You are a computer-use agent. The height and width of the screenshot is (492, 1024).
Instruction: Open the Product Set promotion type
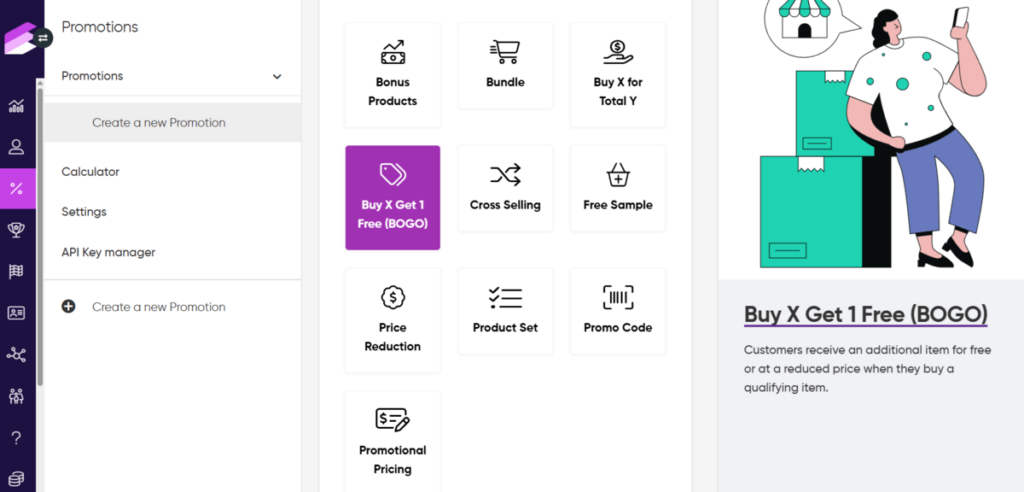pyautogui.click(x=505, y=311)
